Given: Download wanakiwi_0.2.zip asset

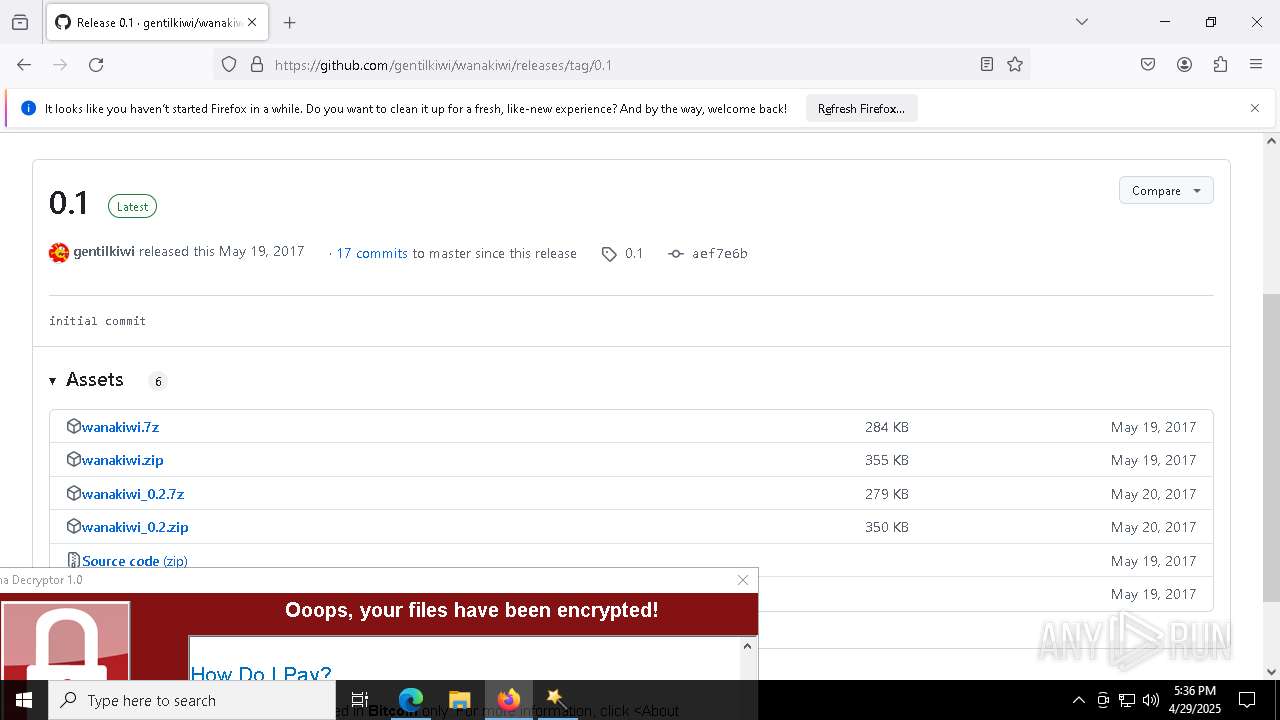Looking at the screenshot, I should pyautogui.click(x=135, y=527).
